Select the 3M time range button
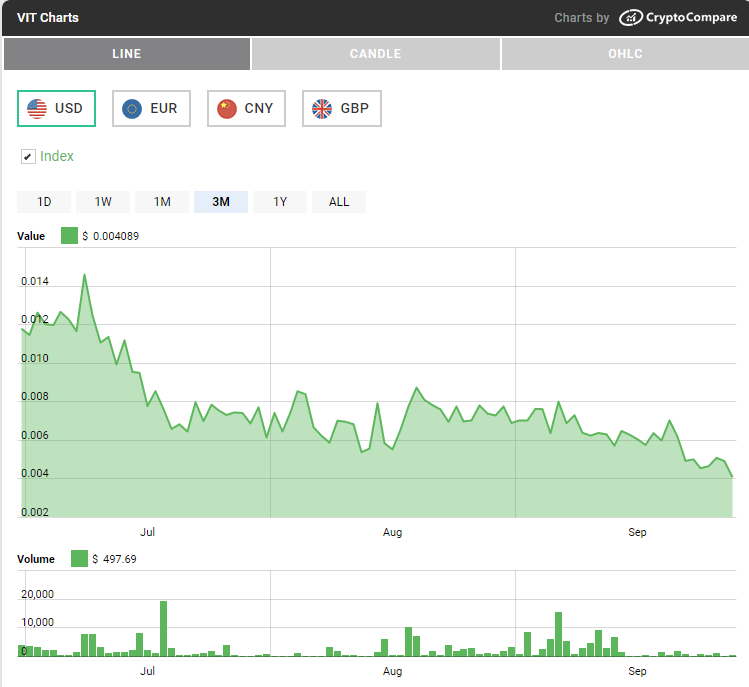 [x=221, y=202]
